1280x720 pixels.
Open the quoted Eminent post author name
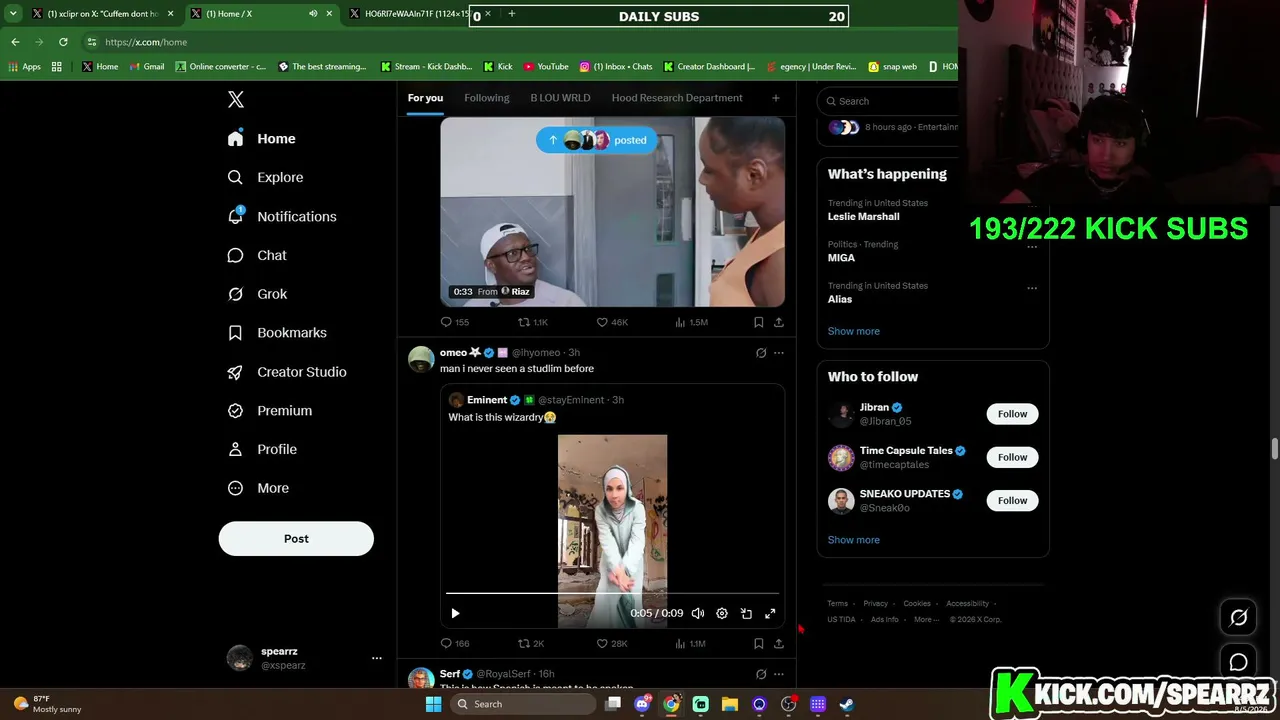[487, 400]
